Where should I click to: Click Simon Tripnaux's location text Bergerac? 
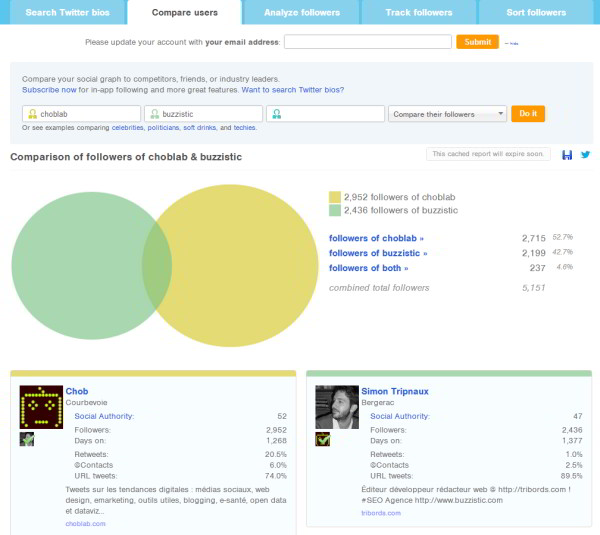click(x=378, y=403)
